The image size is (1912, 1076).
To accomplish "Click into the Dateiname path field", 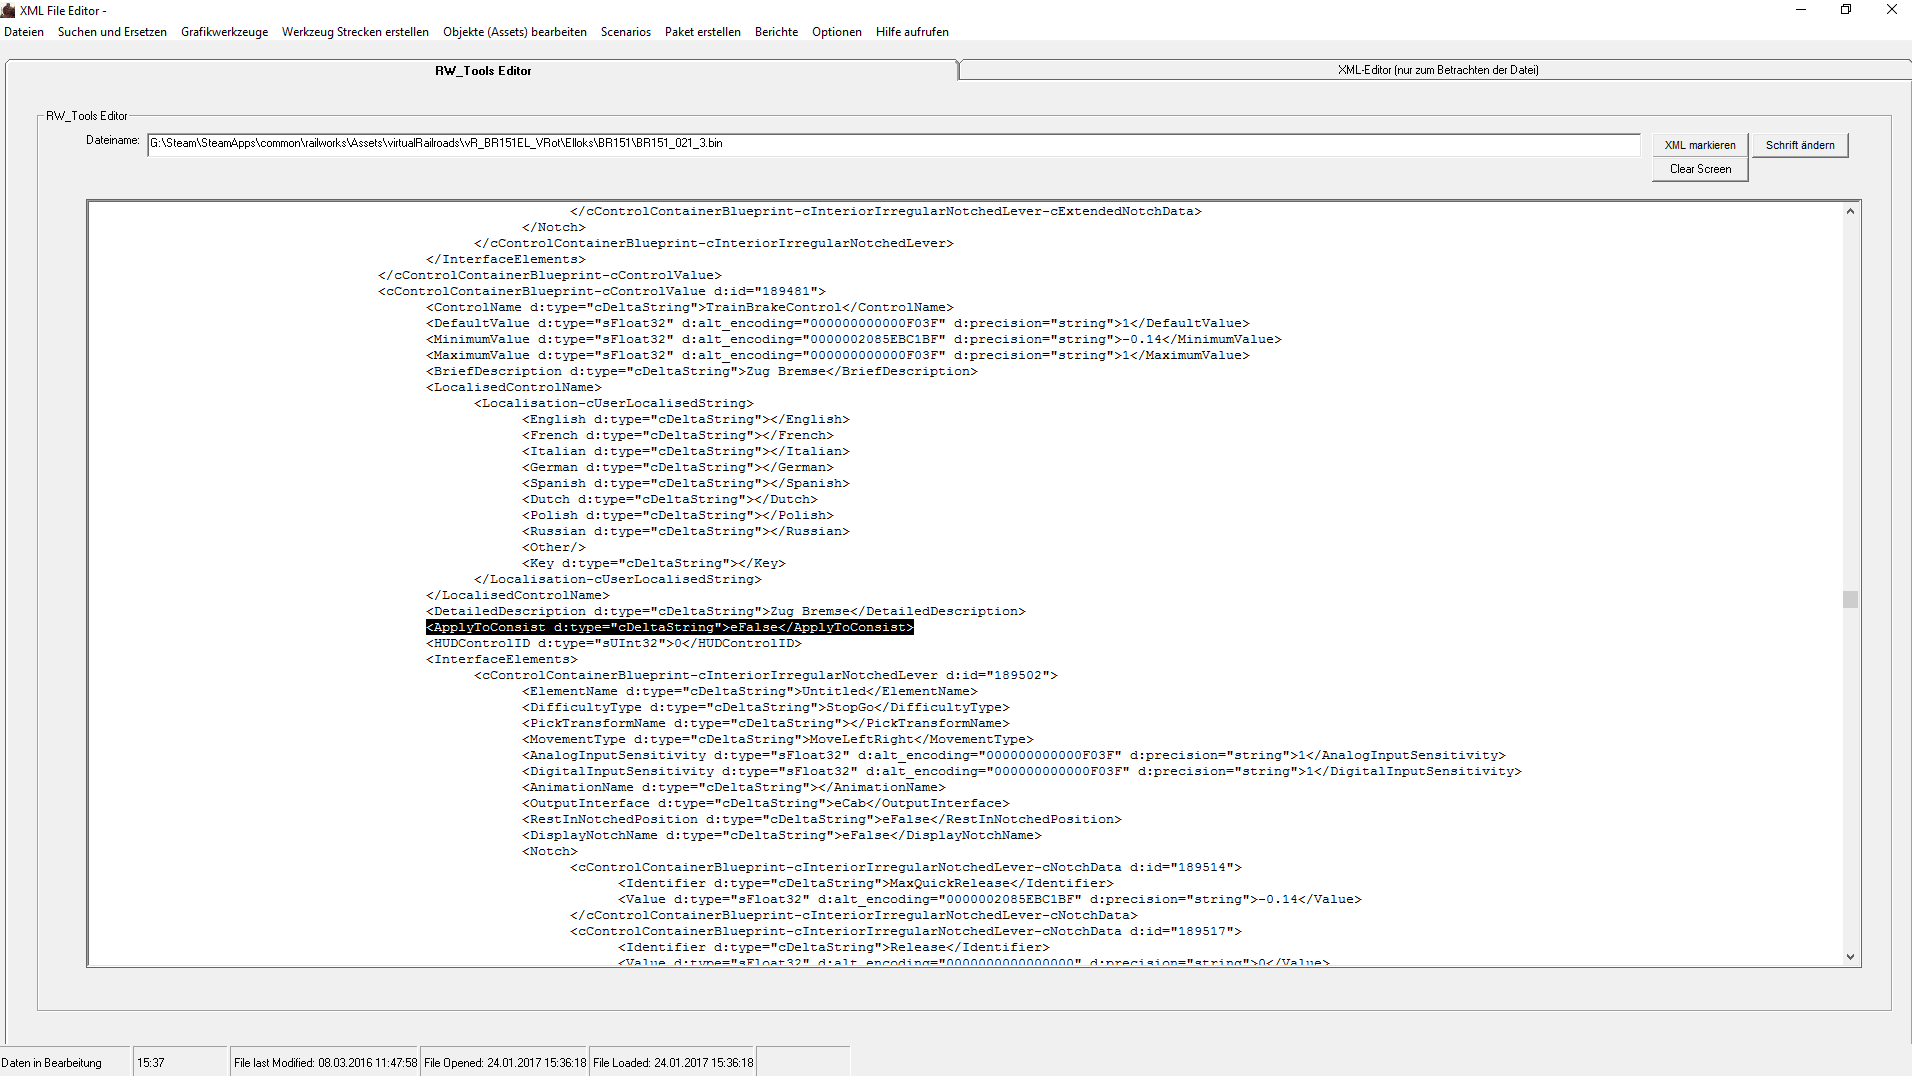I will (x=893, y=144).
